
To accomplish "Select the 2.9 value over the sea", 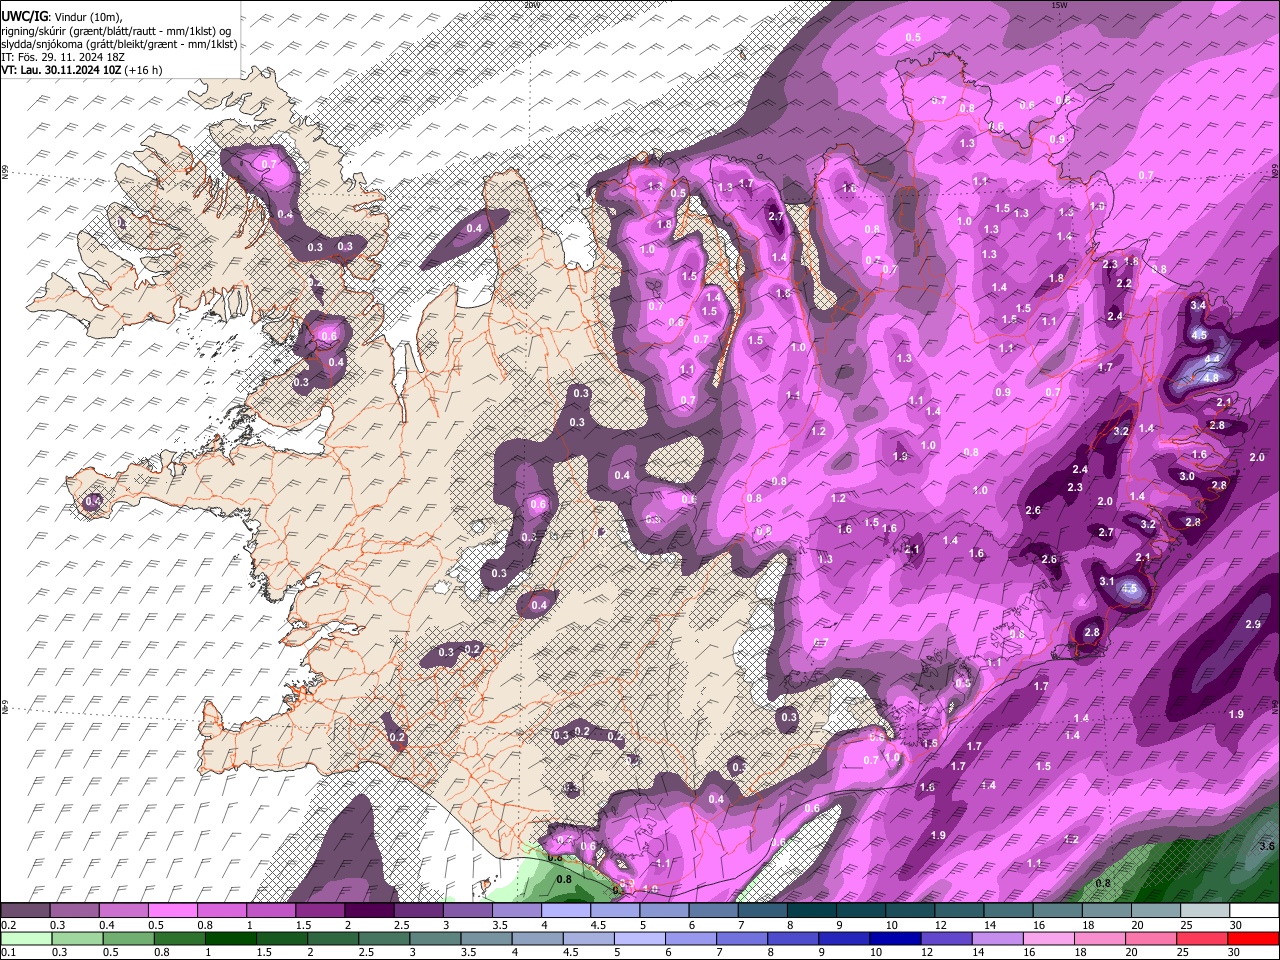I will tap(1253, 624).
